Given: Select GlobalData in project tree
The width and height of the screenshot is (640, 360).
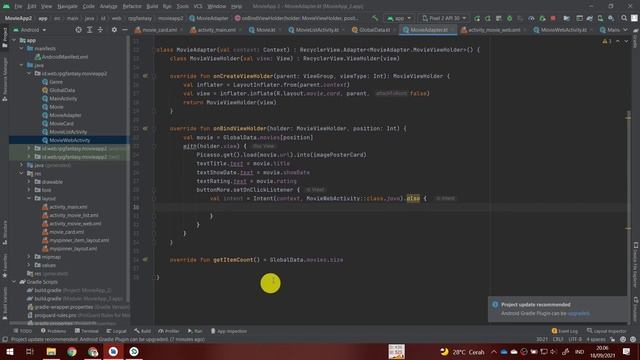Looking at the screenshot, I should tap(62, 90).
